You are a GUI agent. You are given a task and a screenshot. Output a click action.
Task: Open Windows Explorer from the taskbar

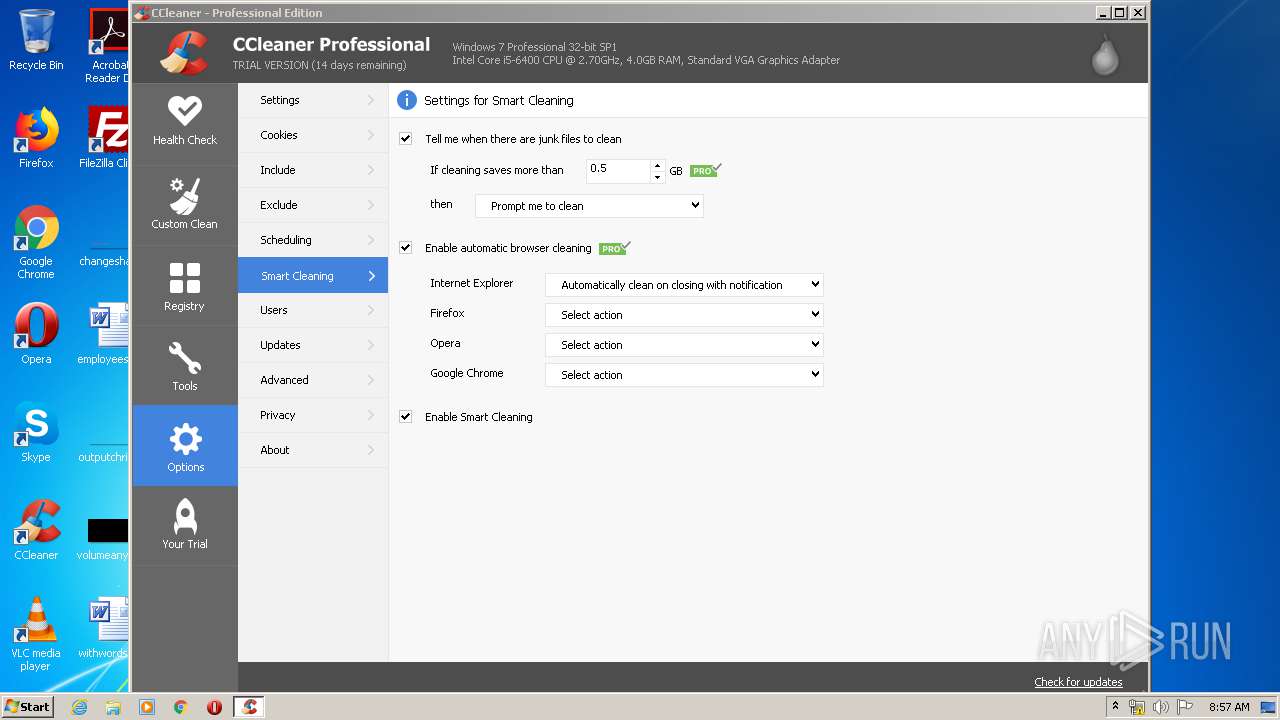(113, 707)
